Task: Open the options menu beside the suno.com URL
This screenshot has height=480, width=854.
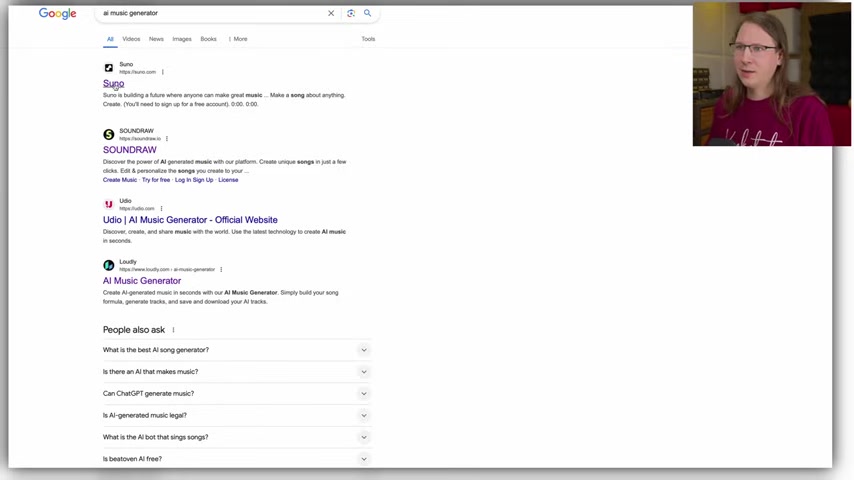Action: coord(163,72)
